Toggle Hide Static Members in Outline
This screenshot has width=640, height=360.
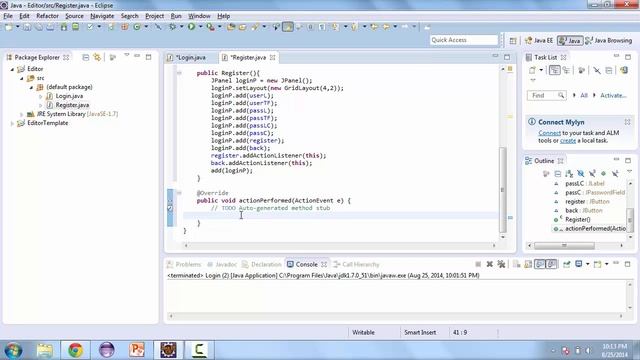pyautogui.click(x=592, y=174)
